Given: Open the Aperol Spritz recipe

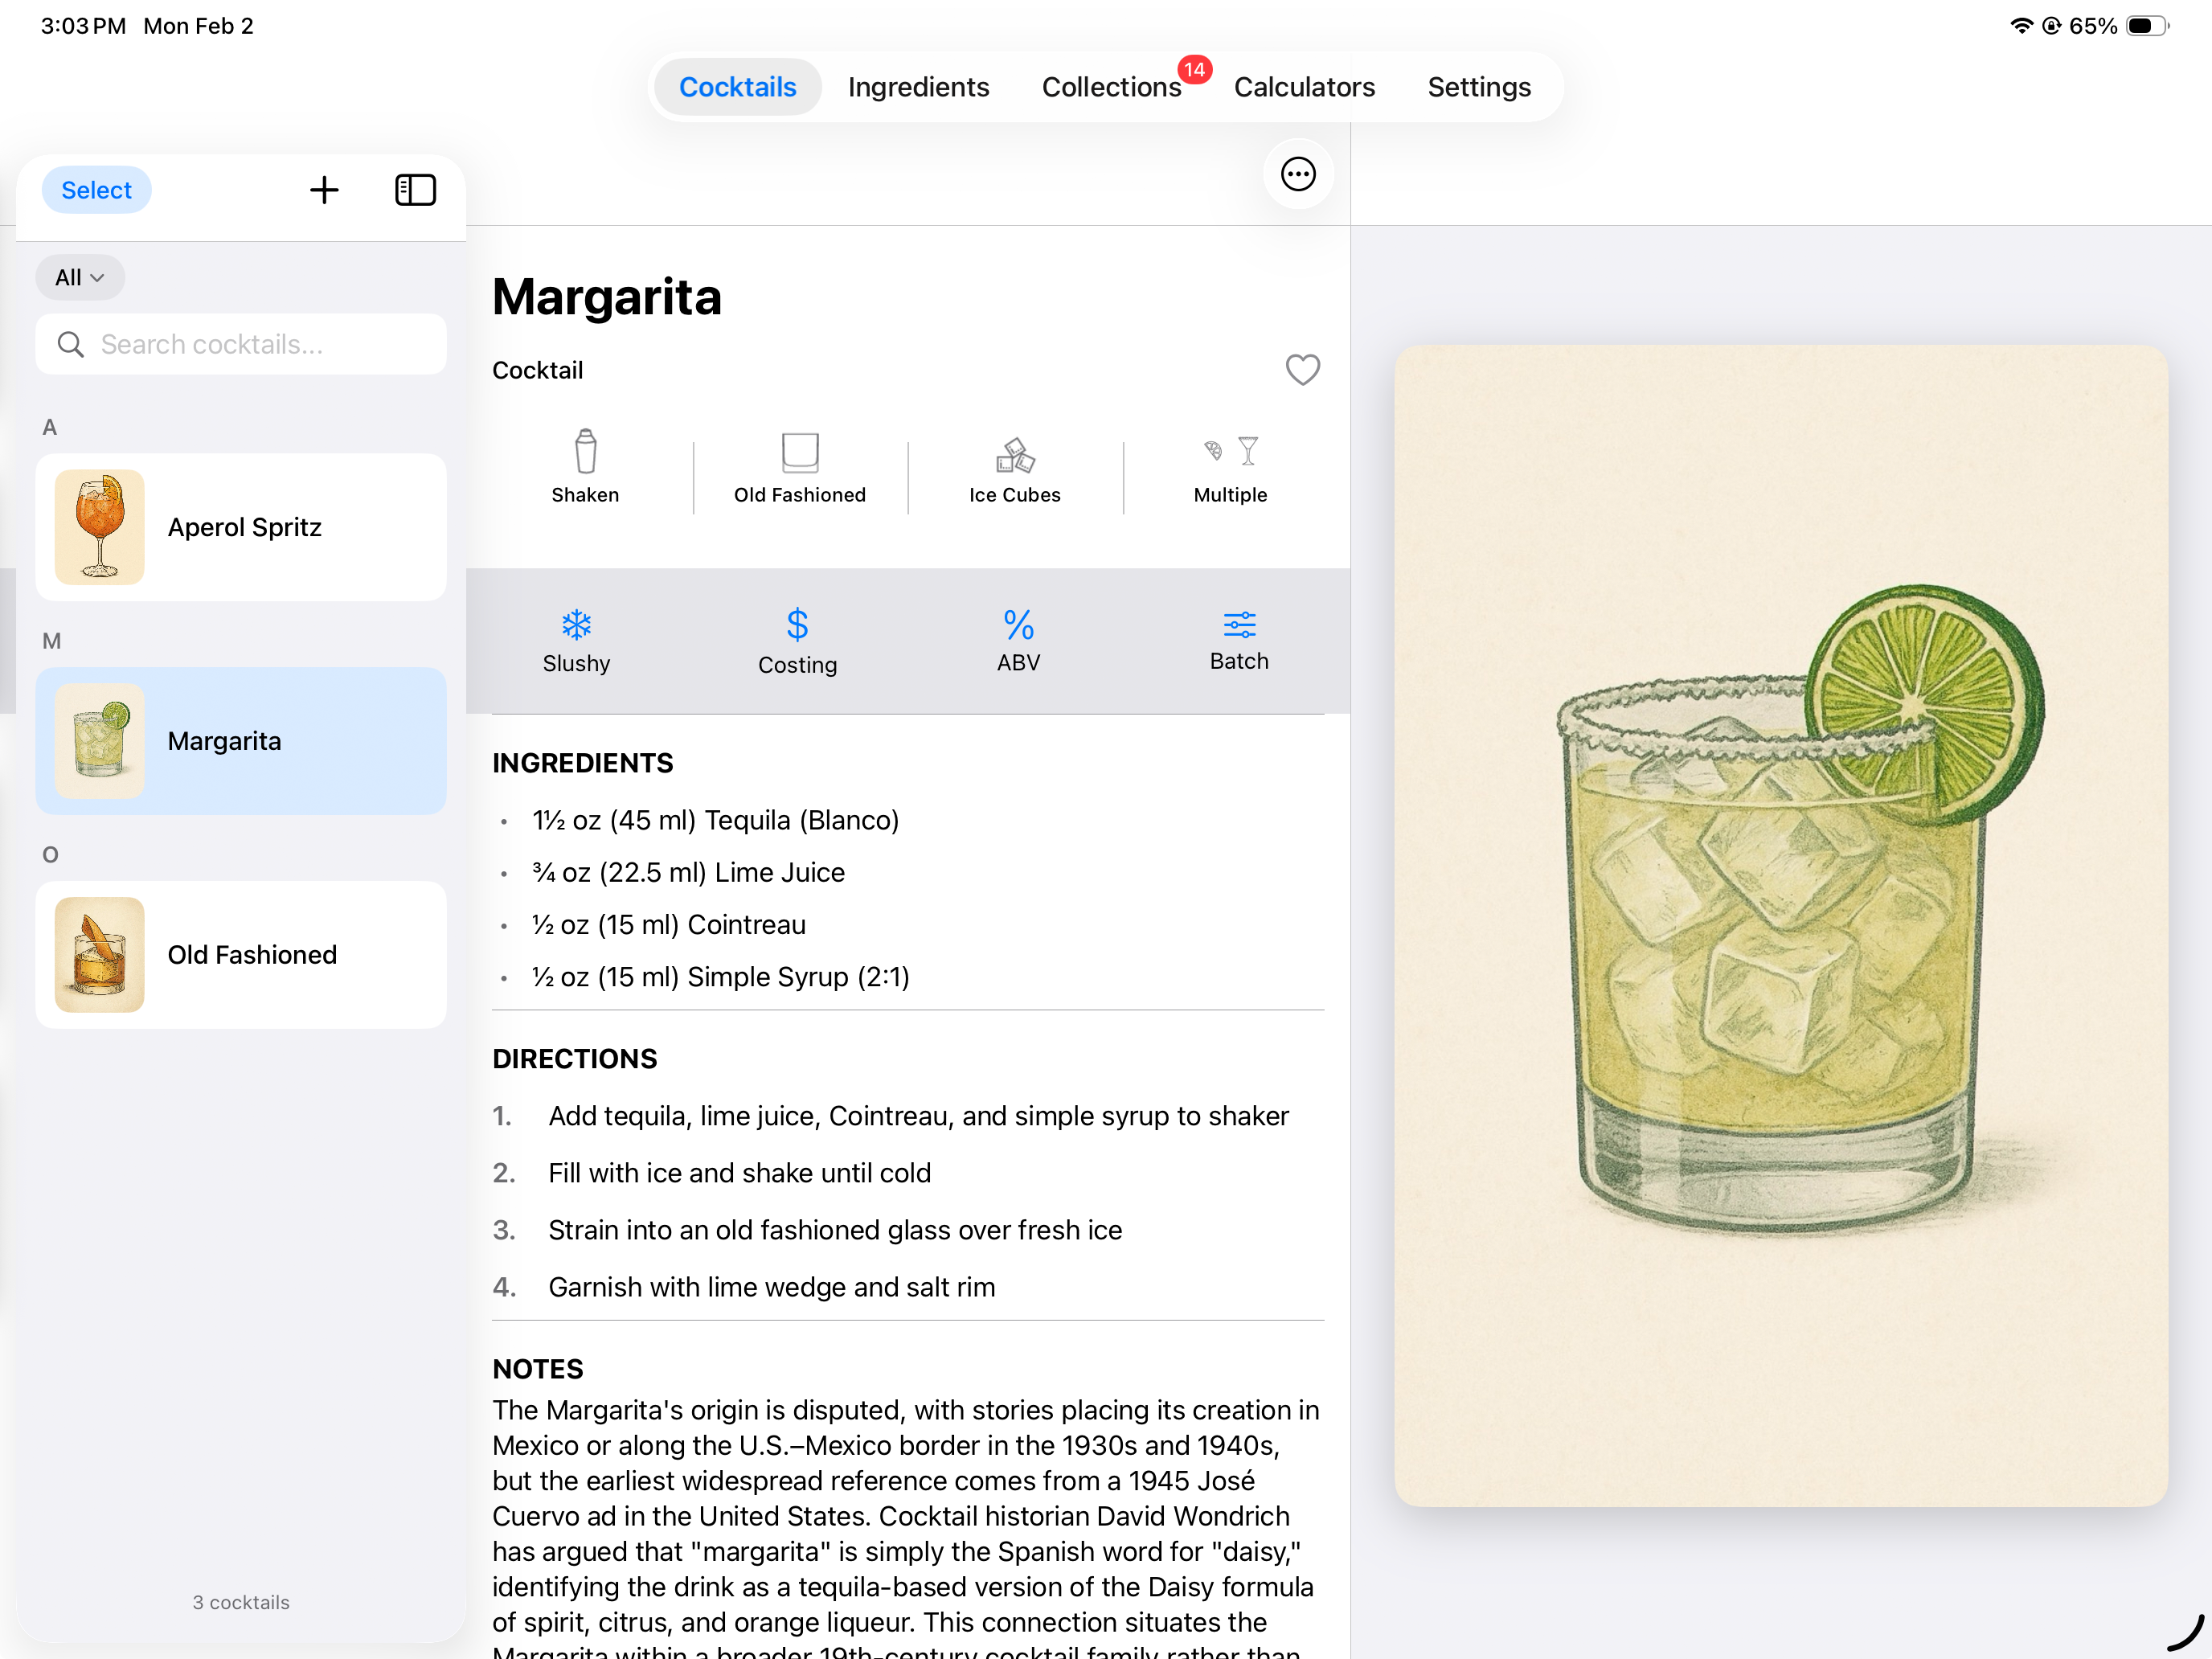Looking at the screenshot, I should (241, 527).
